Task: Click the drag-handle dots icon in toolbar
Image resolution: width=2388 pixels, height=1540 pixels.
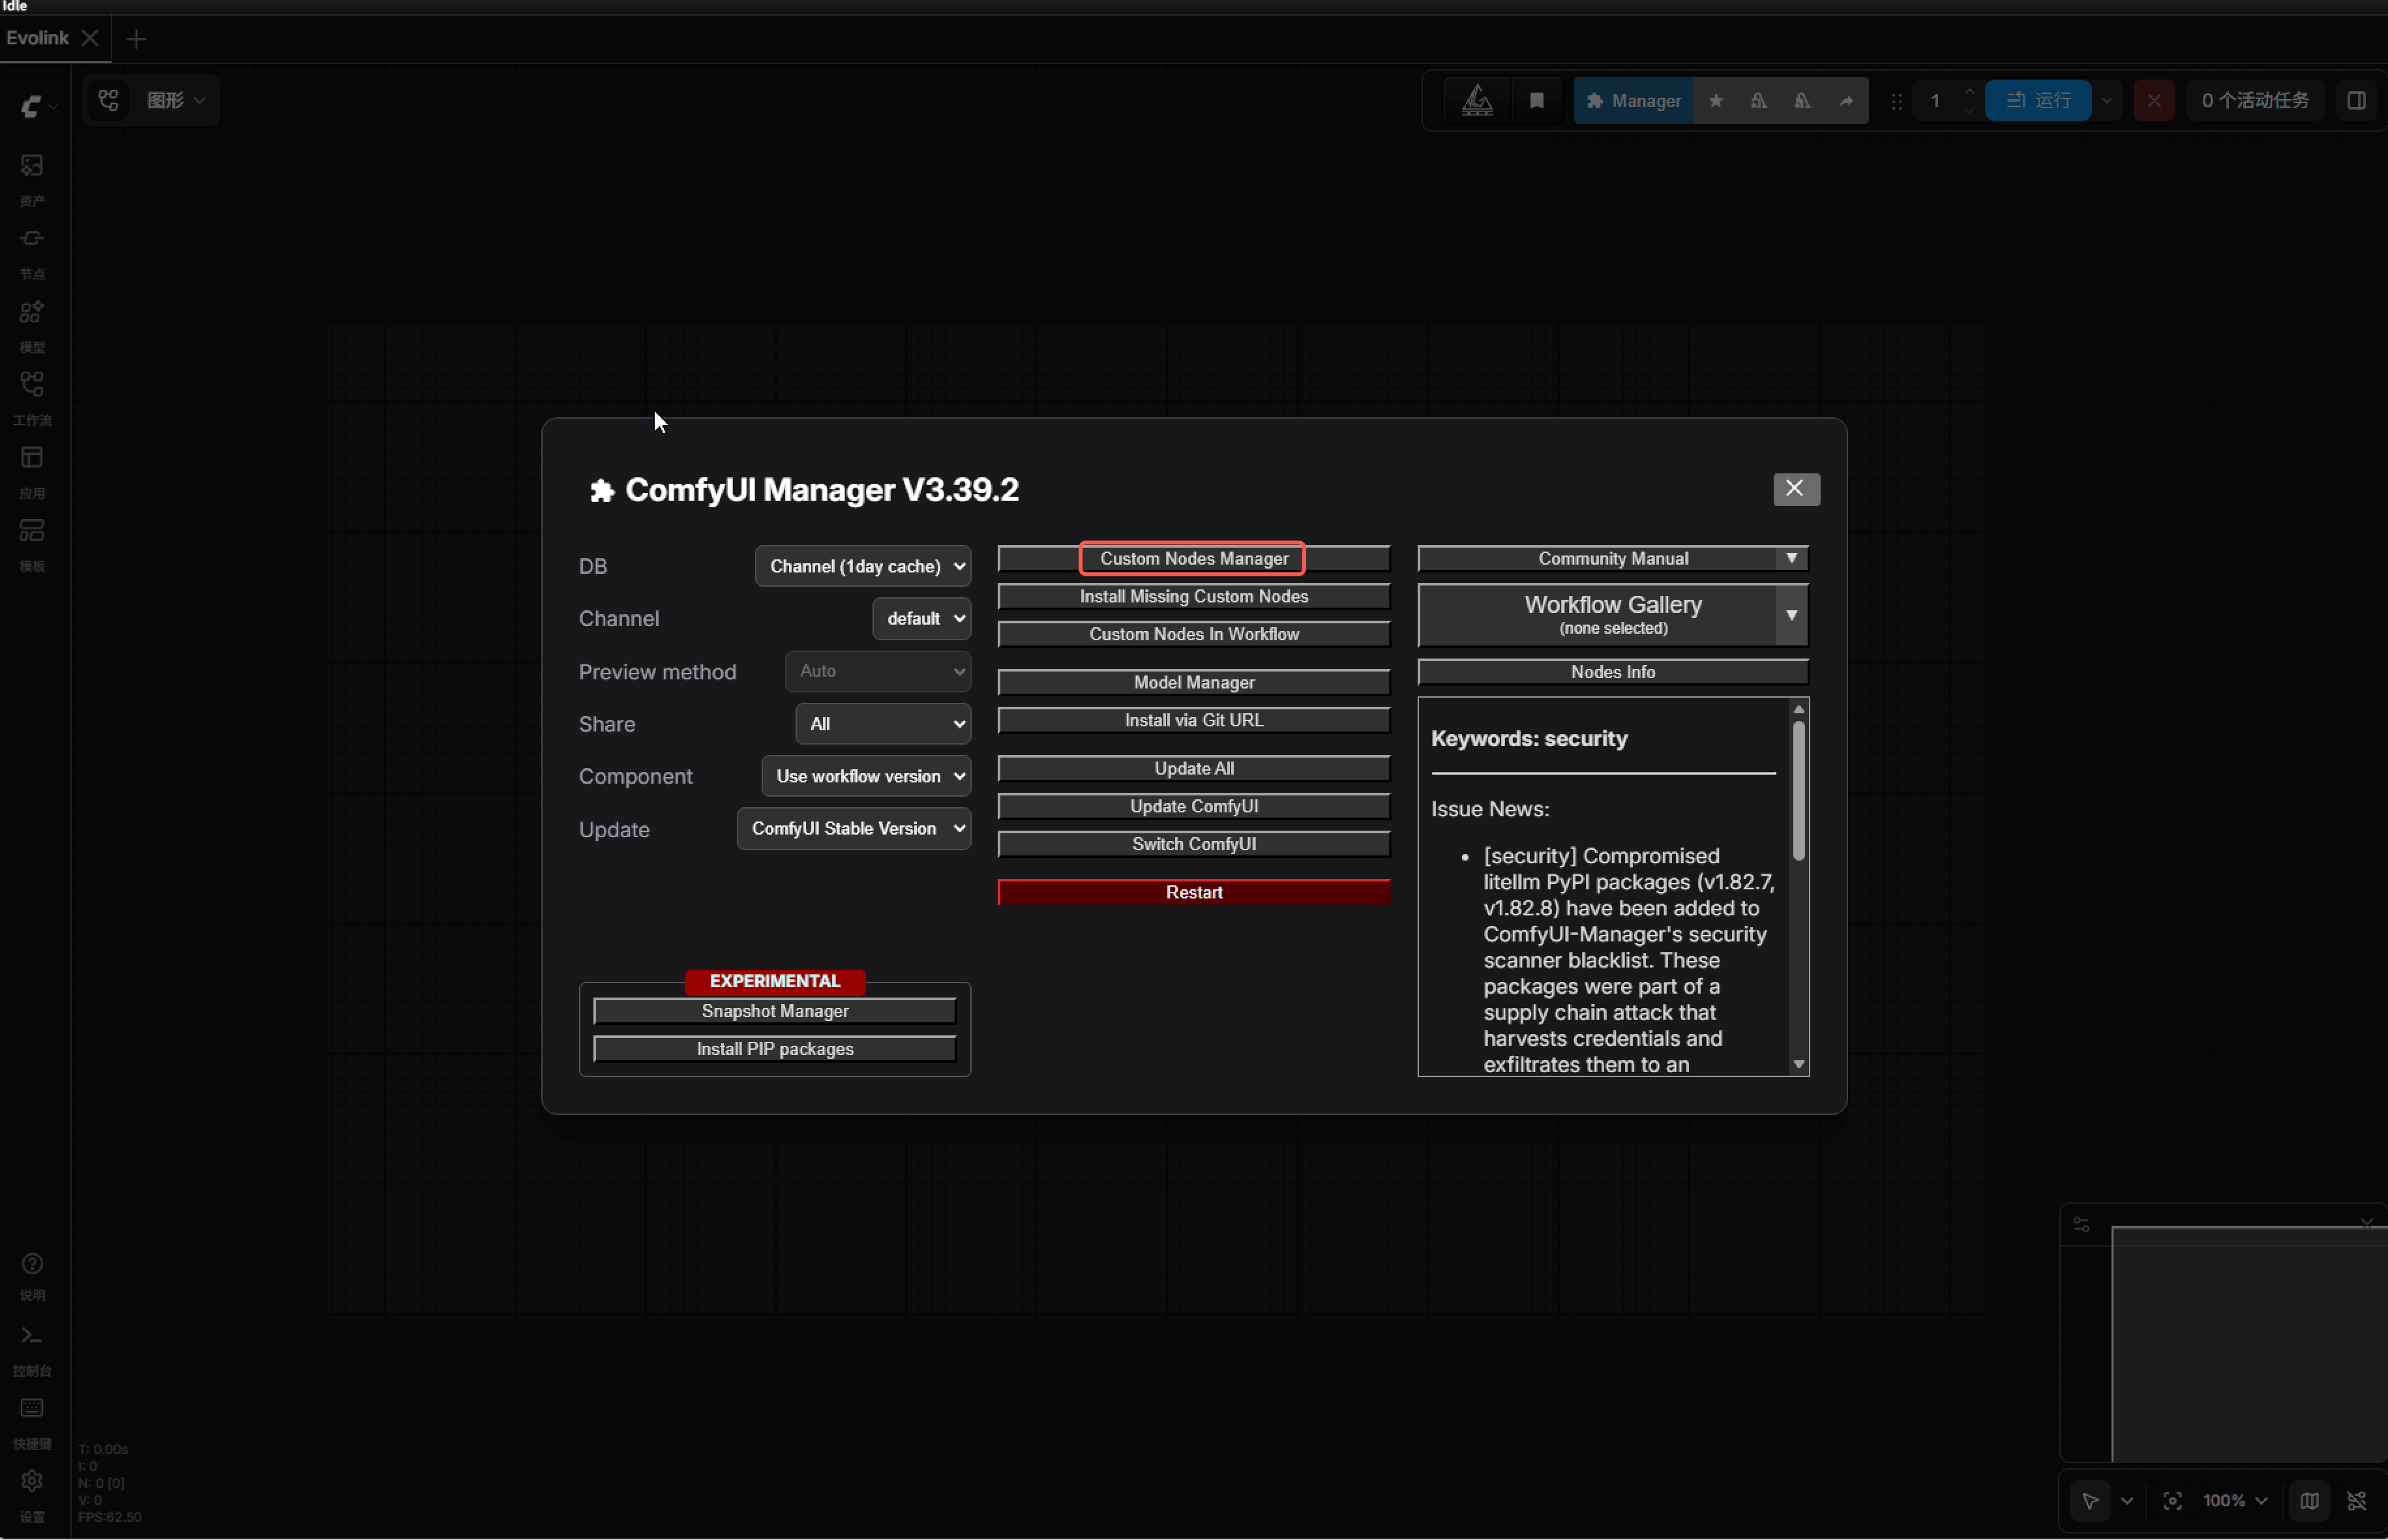Action: [x=1896, y=101]
